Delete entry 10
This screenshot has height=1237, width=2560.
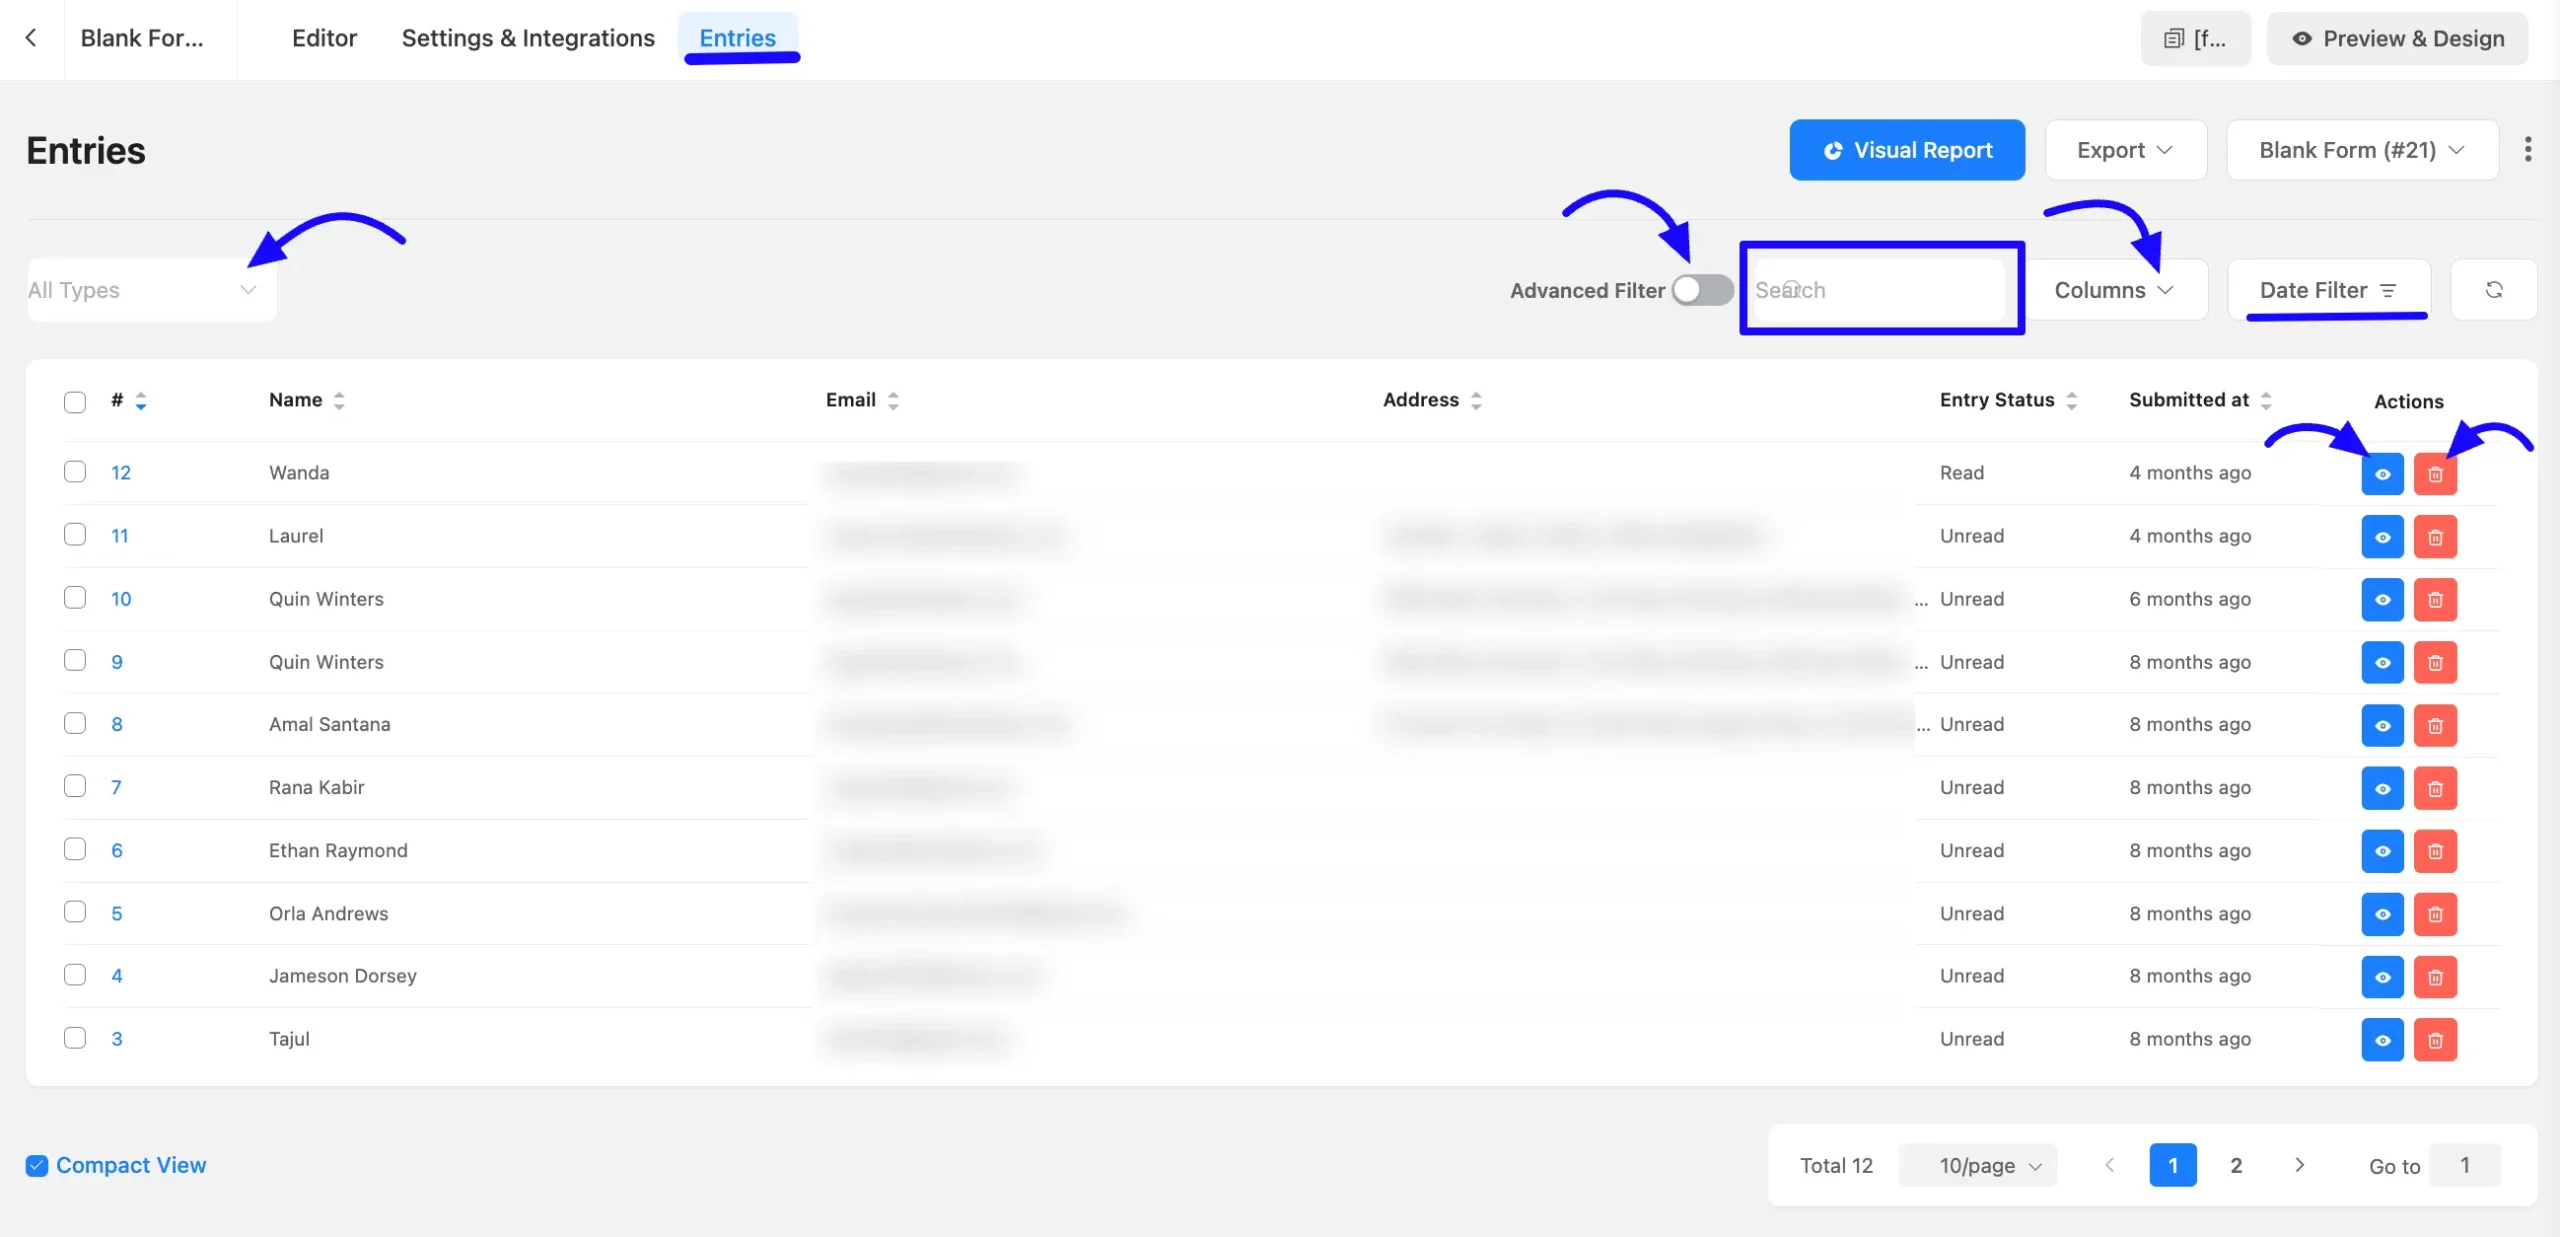2435,600
